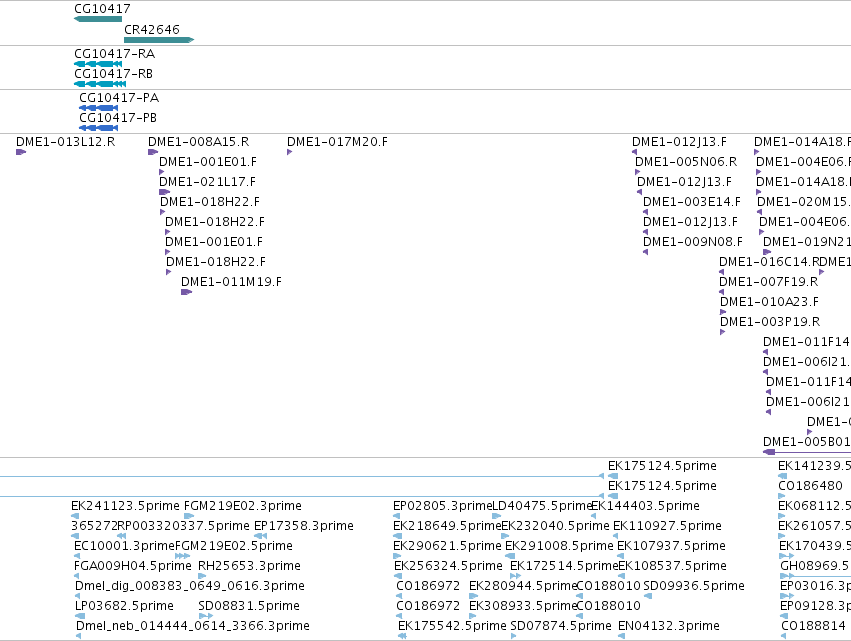Viewport: 851px width, 641px height.
Task: Open the Dmel_dig_008383_0649_0616.3prime label
Action: coord(190,586)
